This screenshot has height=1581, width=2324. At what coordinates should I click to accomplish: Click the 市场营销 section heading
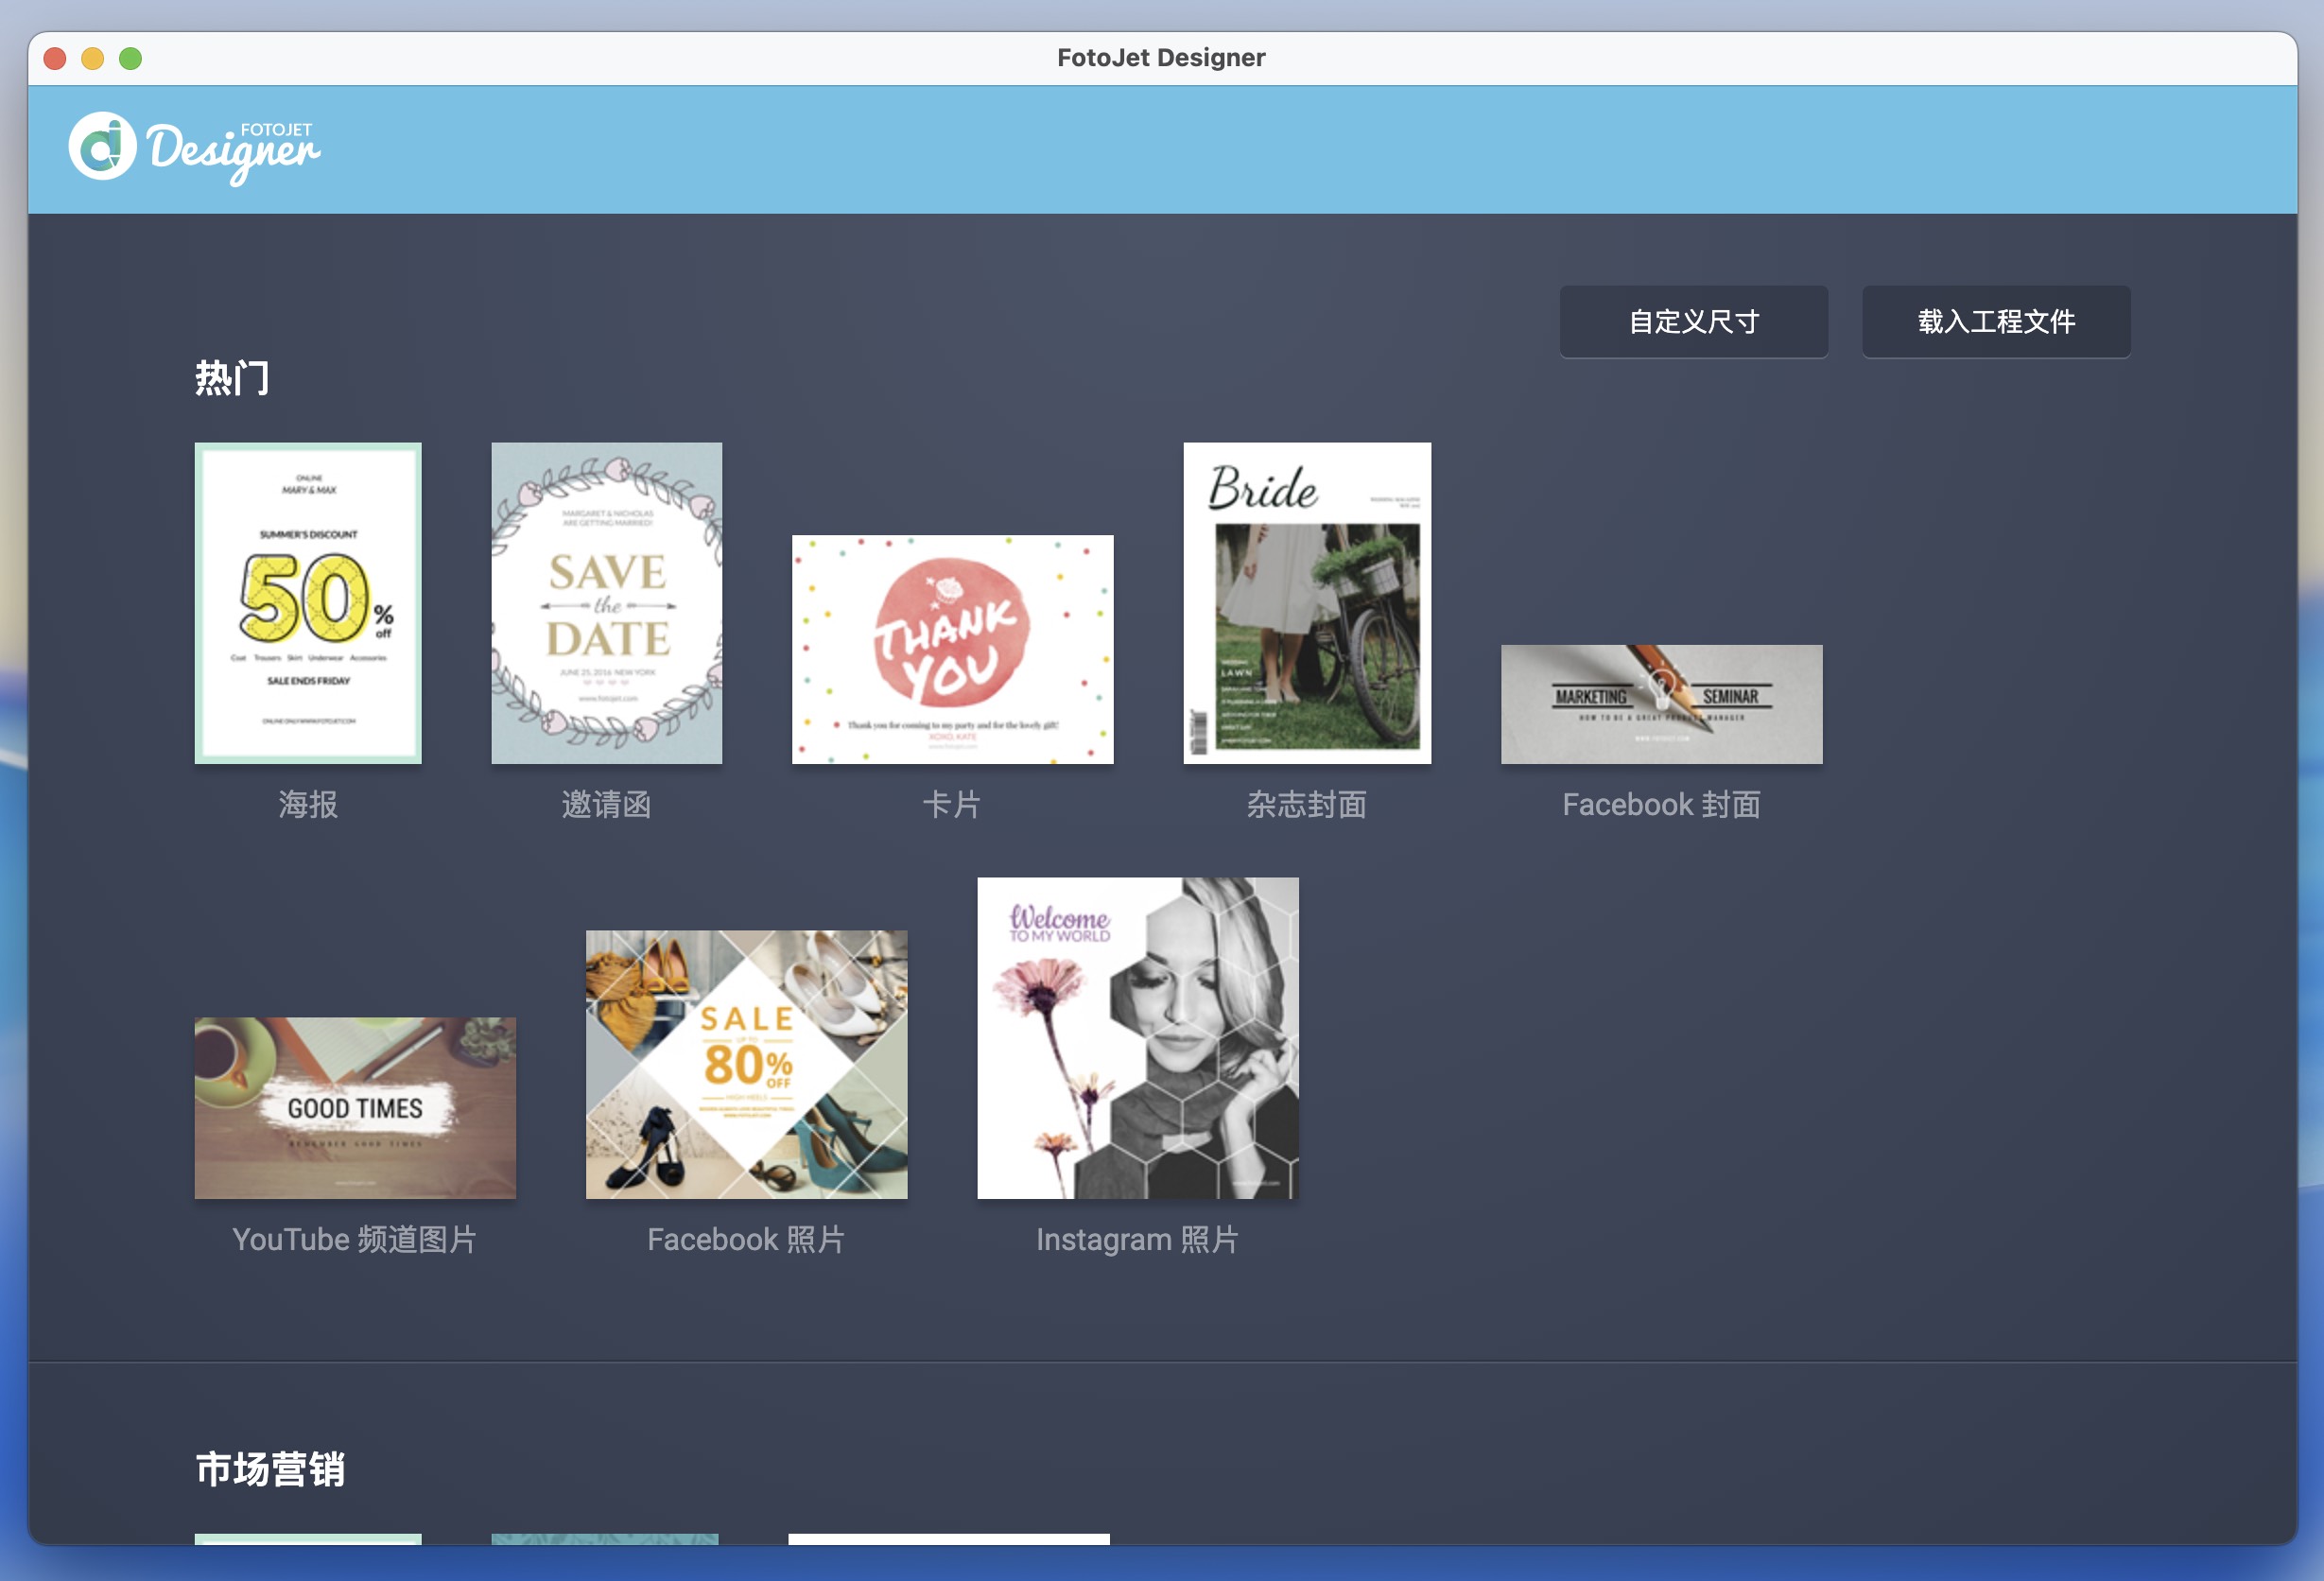click(x=270, y=1470)
